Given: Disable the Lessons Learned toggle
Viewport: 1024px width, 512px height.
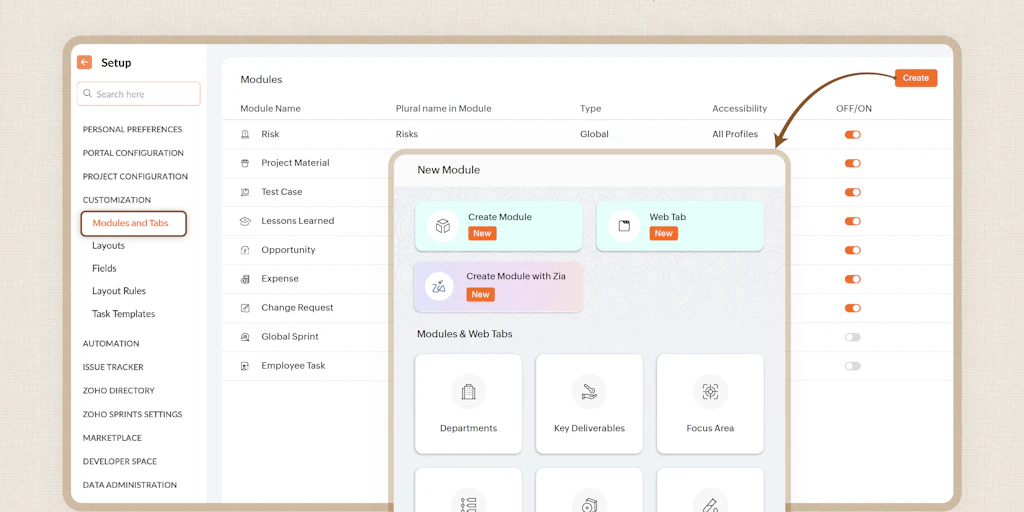Looking at the screenshot, I should [852, 221].
